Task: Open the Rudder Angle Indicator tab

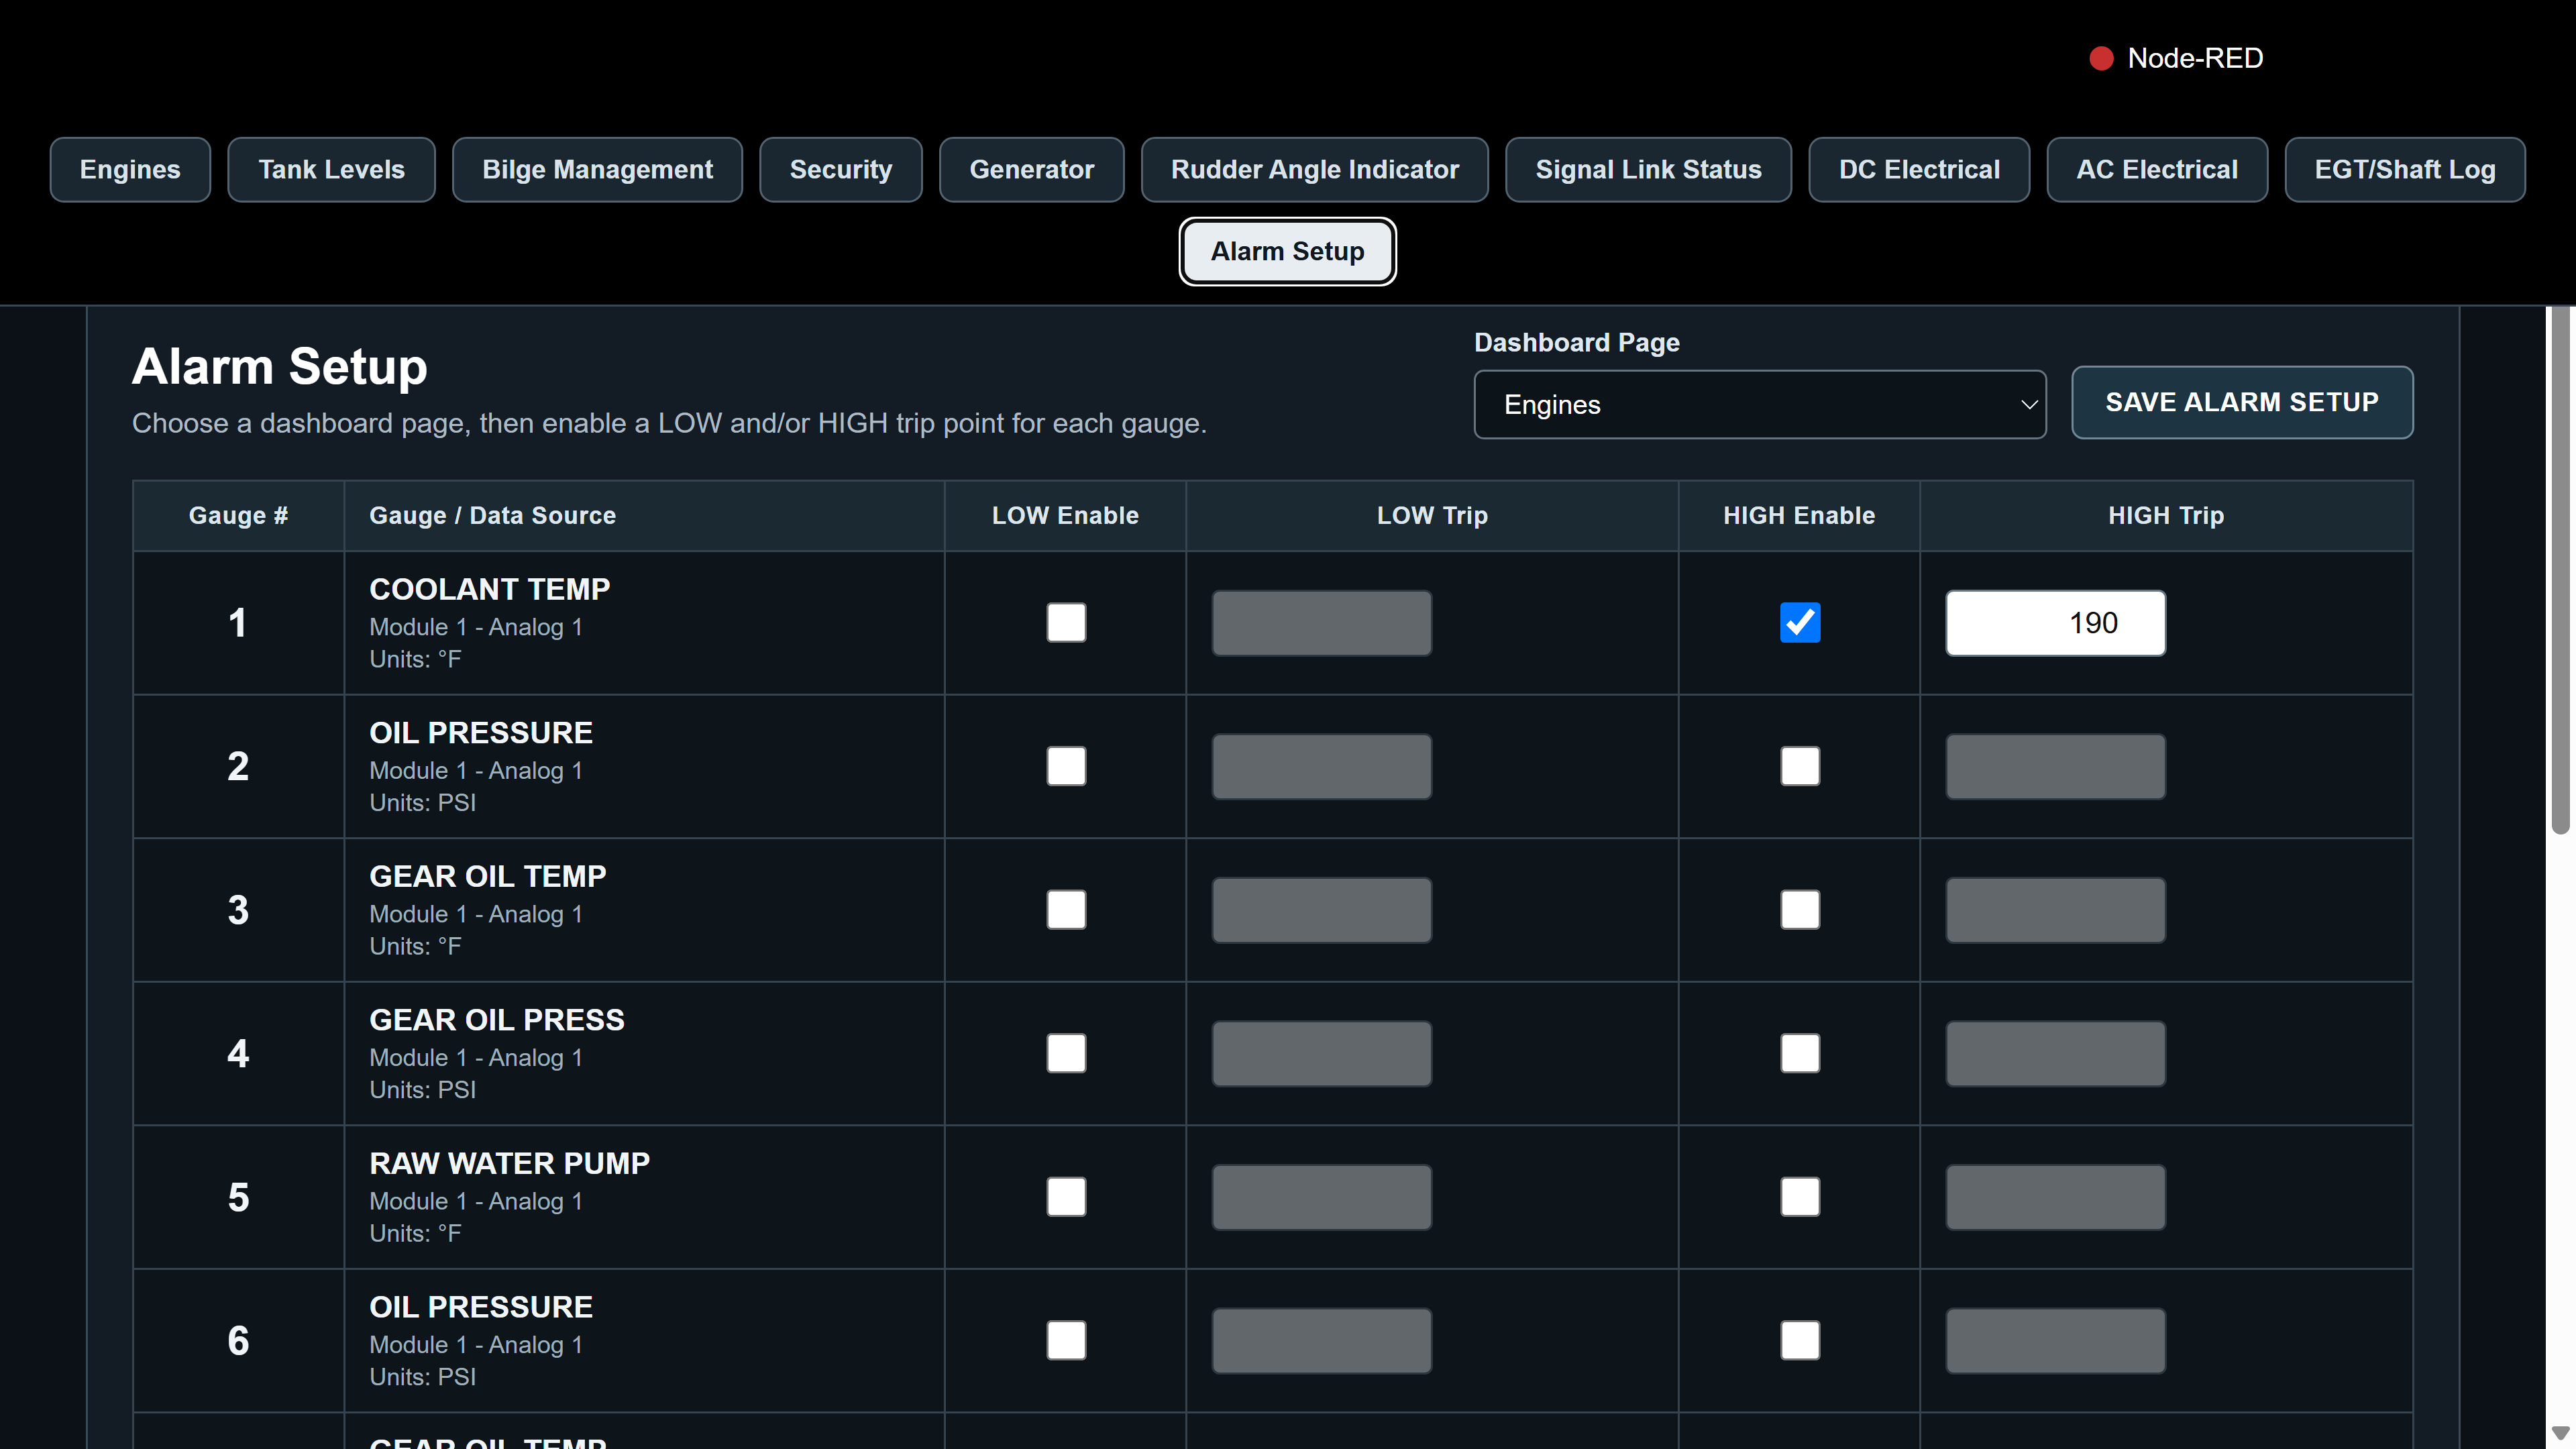Action: point(1314,169)
